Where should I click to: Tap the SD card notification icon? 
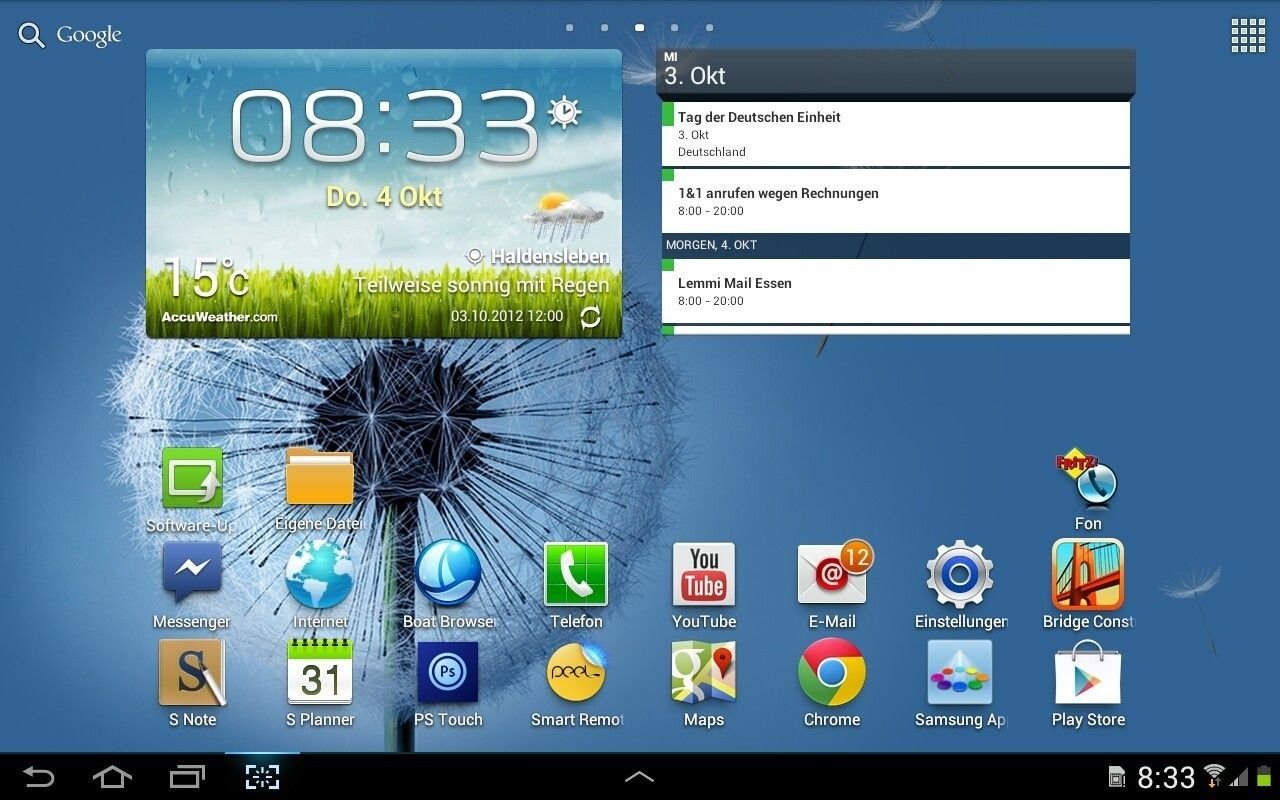pyautogui.click(x=1118, y=777)
